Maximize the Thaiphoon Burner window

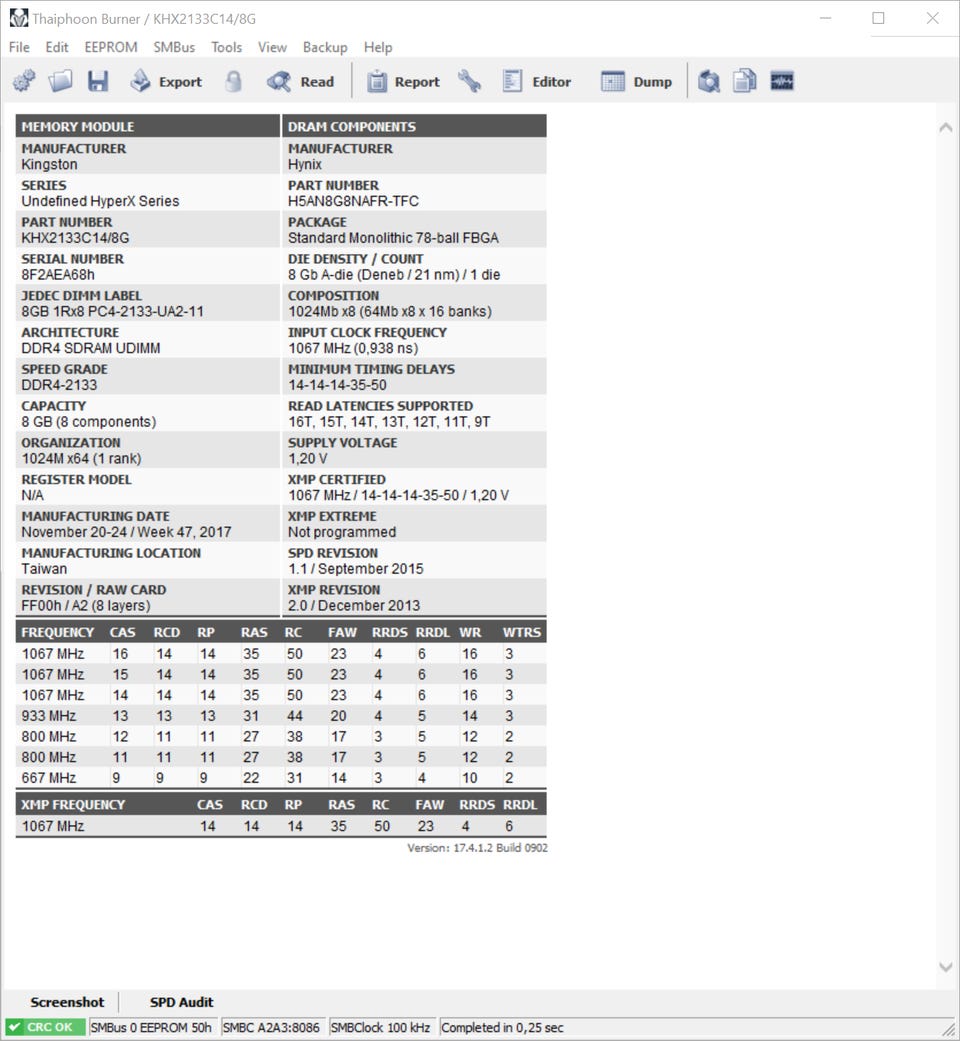coord(878,18)
